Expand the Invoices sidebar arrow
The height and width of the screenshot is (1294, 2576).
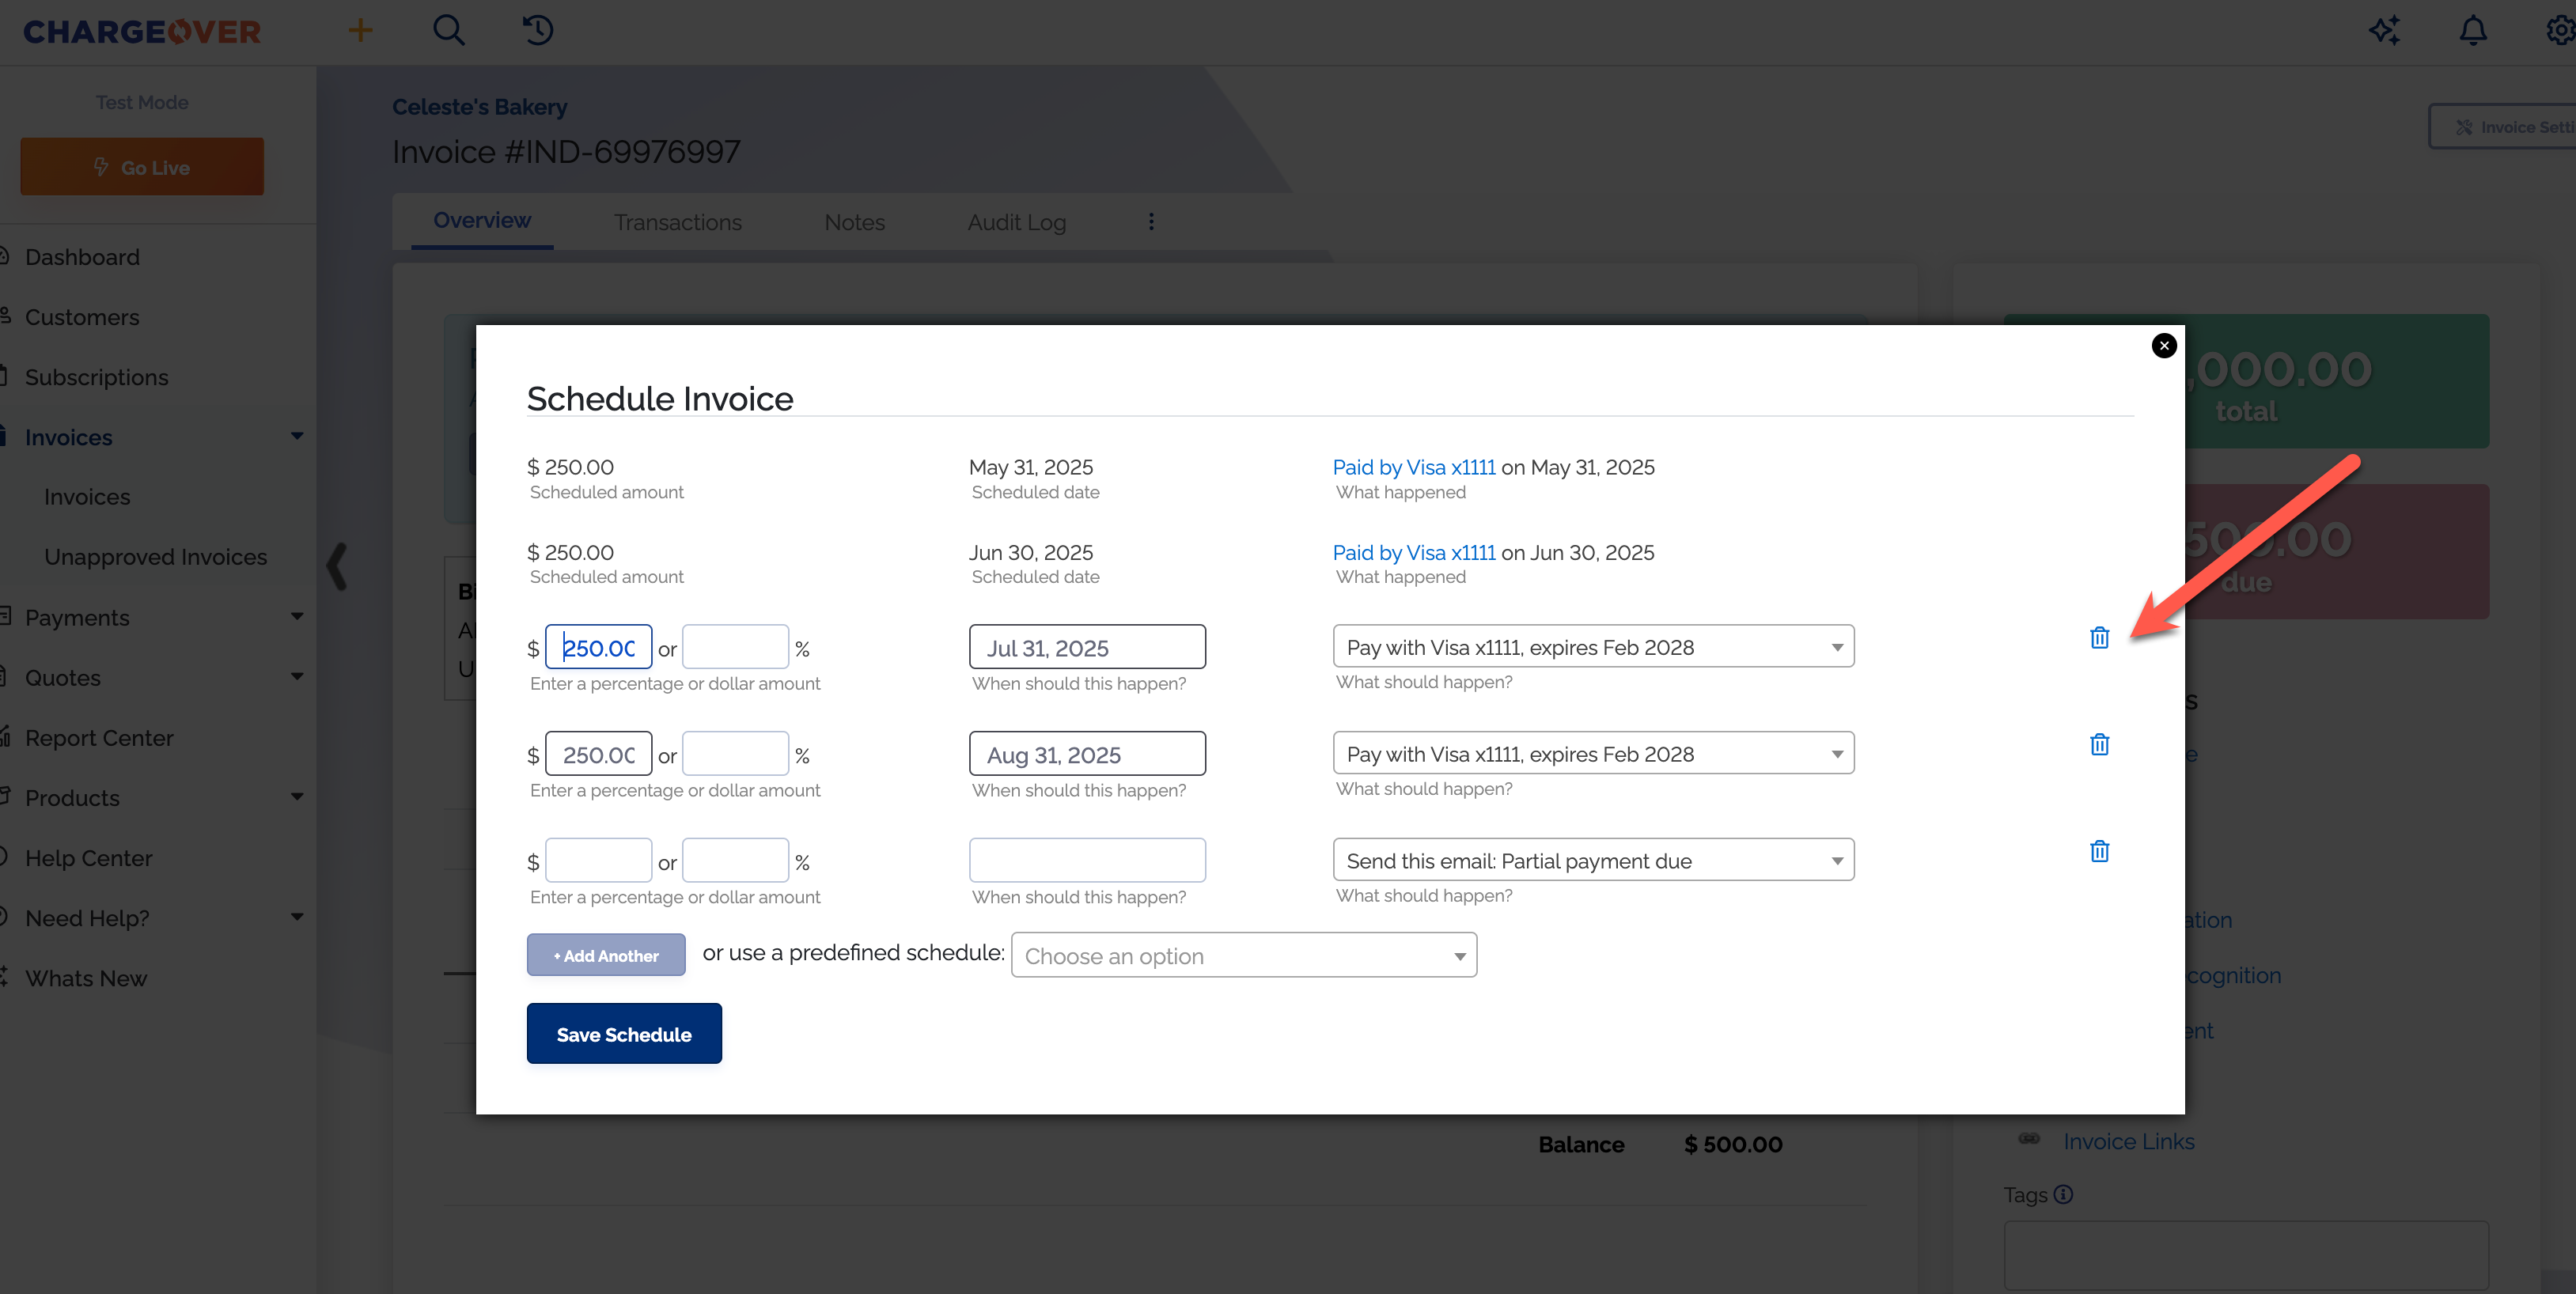click(297, 436)
